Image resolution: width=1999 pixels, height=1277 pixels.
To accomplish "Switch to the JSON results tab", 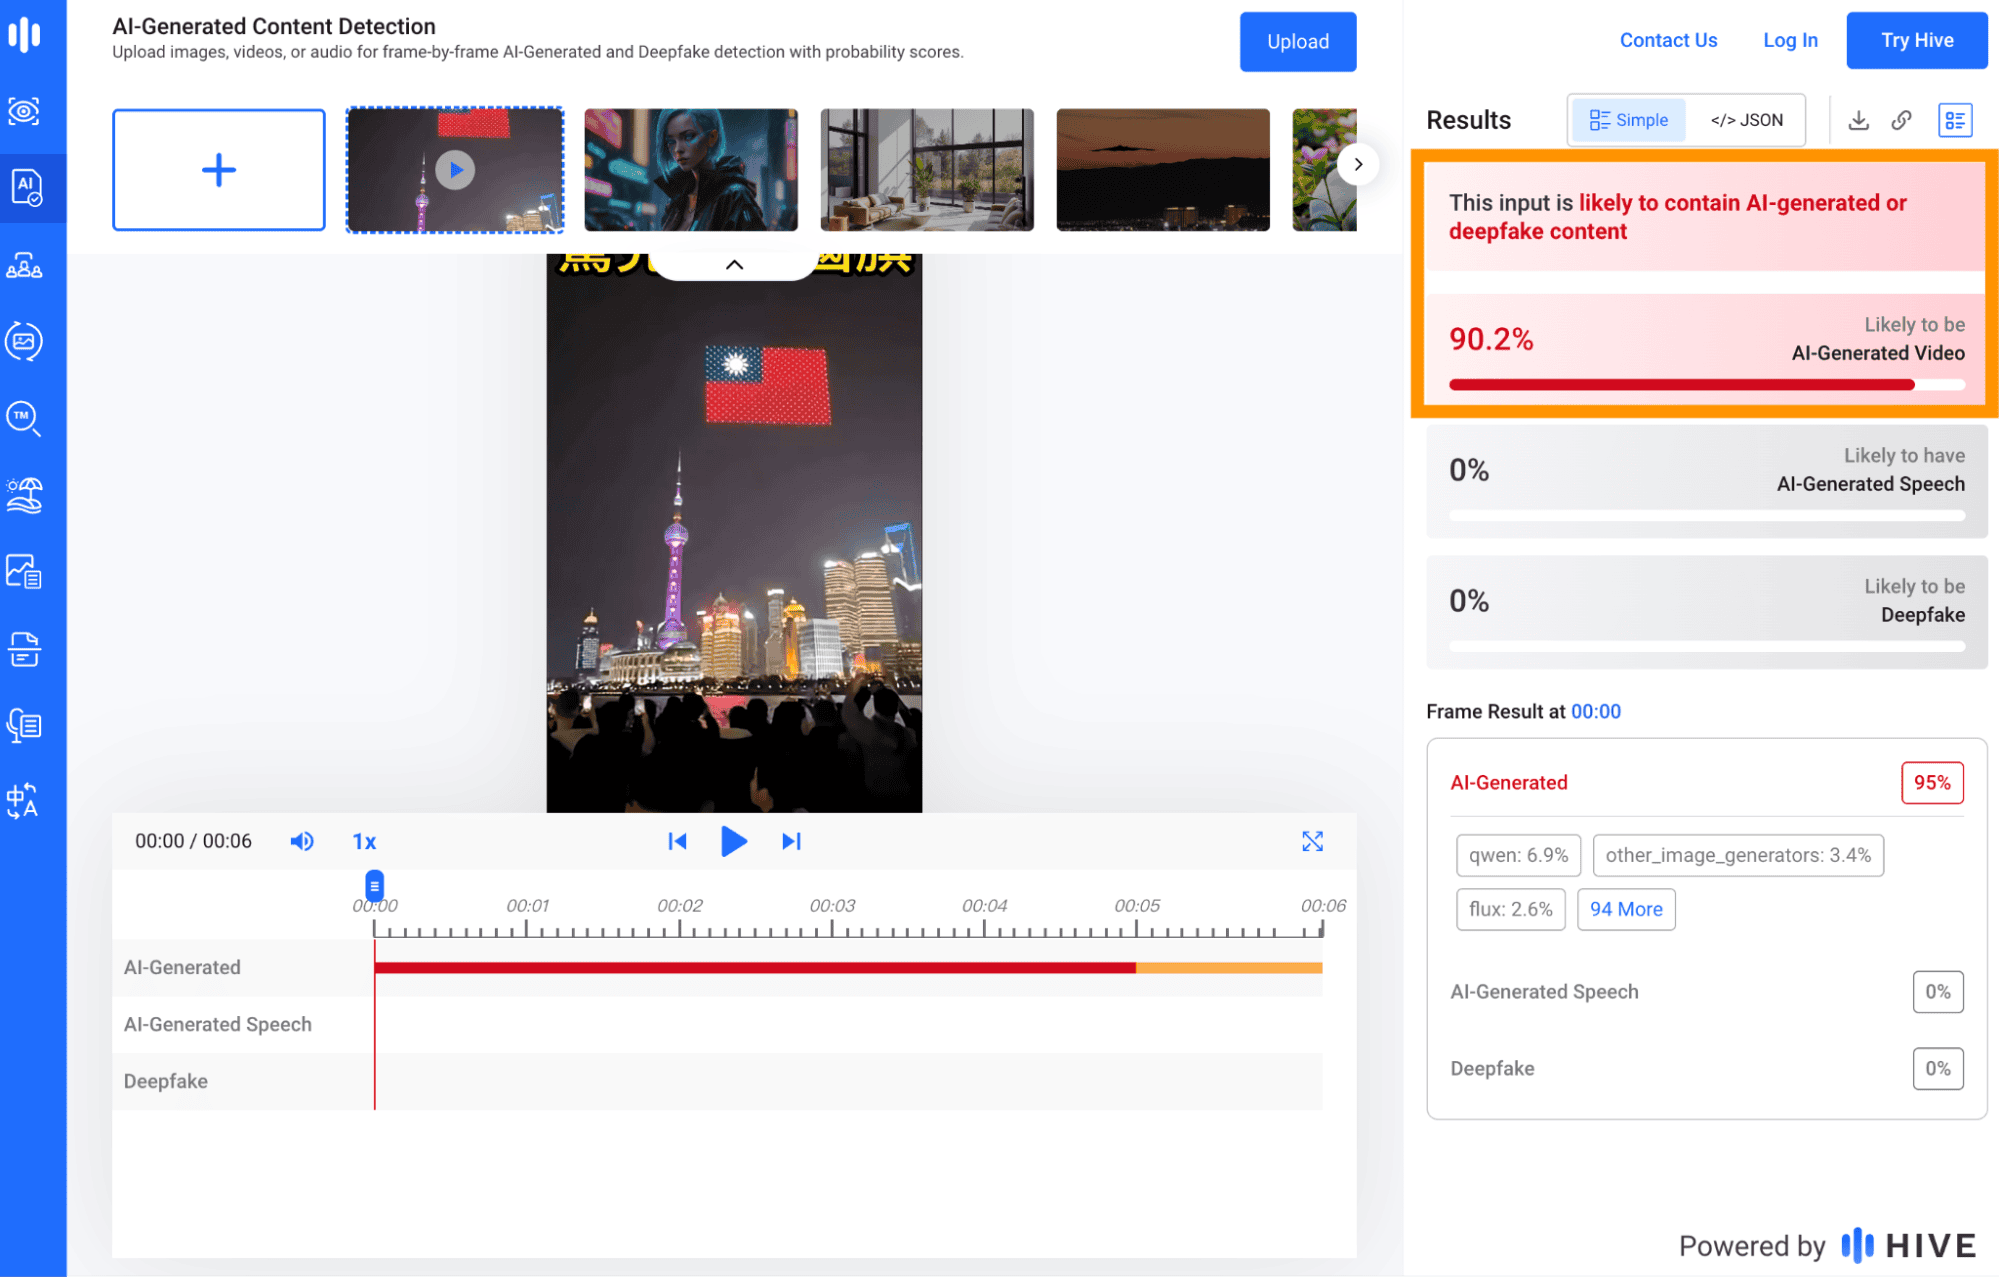I will click(1746, 119).
